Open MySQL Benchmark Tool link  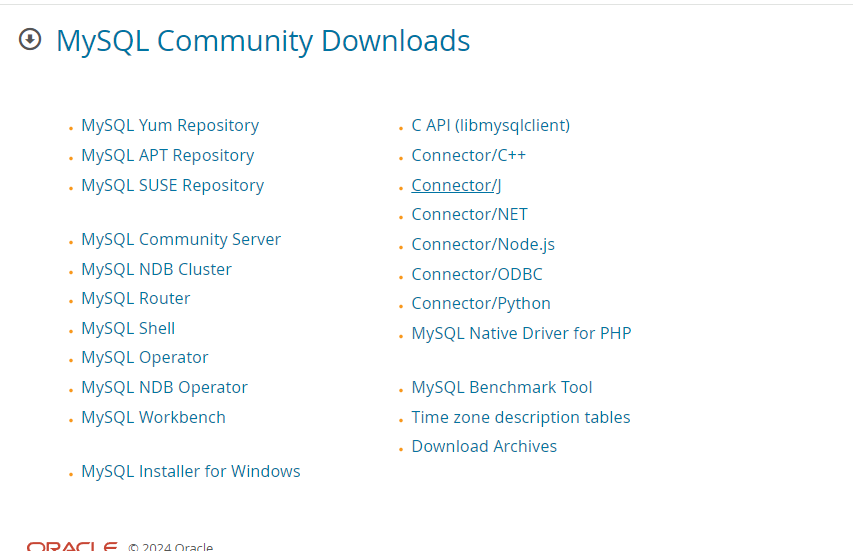(x=502, y=387)
